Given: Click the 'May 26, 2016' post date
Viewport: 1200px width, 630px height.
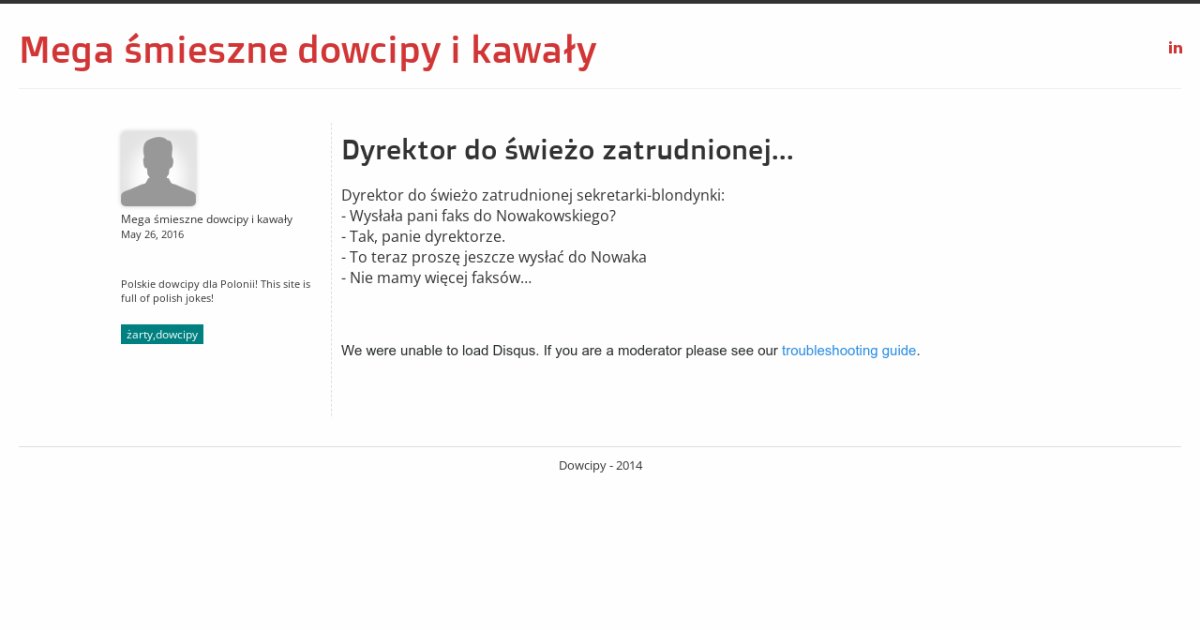Looking at the screenshot, I should [152, 235].
